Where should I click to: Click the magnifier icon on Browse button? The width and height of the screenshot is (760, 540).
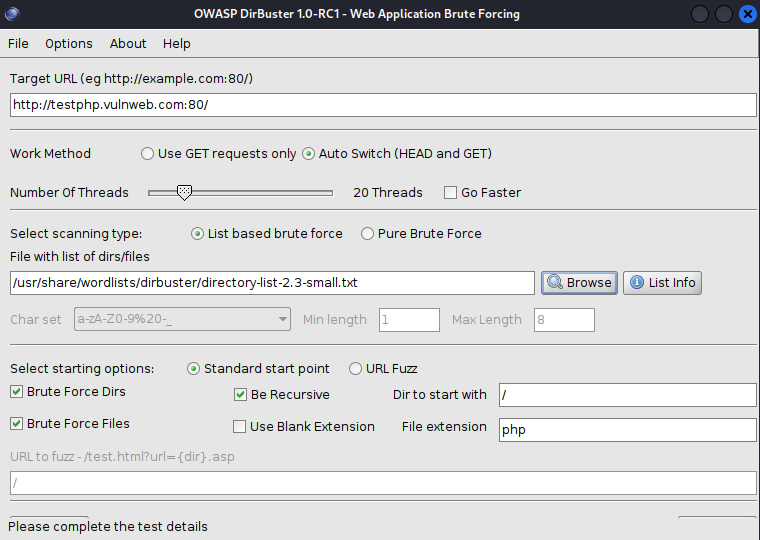[x=555, y=282]
